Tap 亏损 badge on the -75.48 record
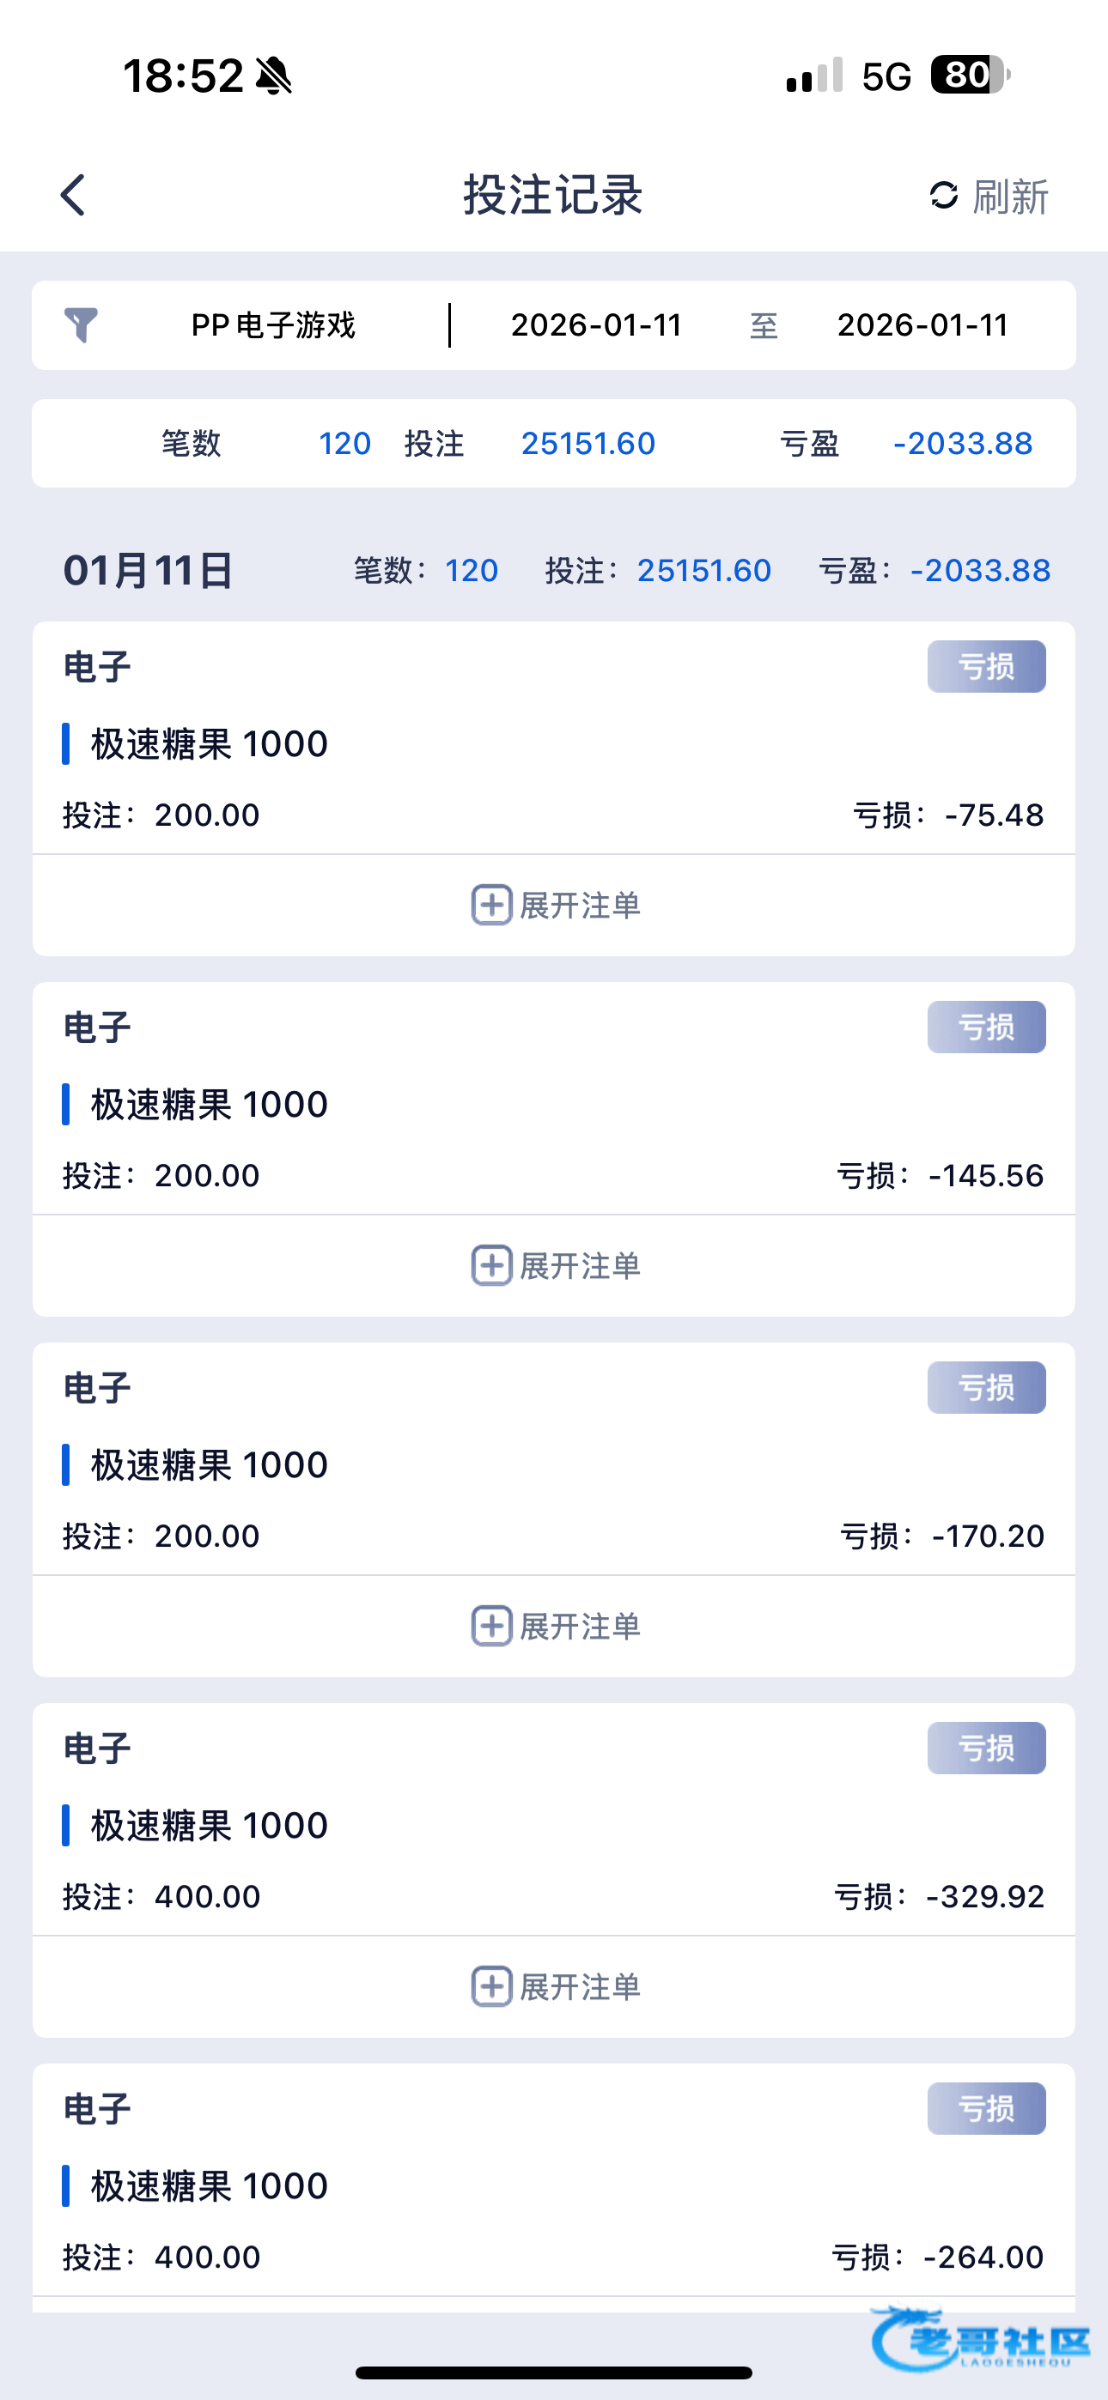Viewport: 1108px width, 2400px height. pos(986,667)
